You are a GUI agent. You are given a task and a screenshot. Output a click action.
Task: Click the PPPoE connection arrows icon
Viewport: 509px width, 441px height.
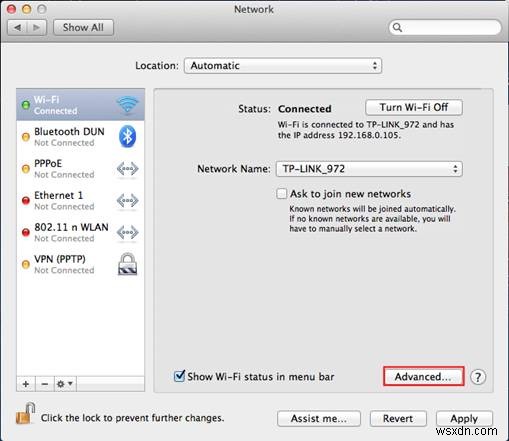coord(127,169)
